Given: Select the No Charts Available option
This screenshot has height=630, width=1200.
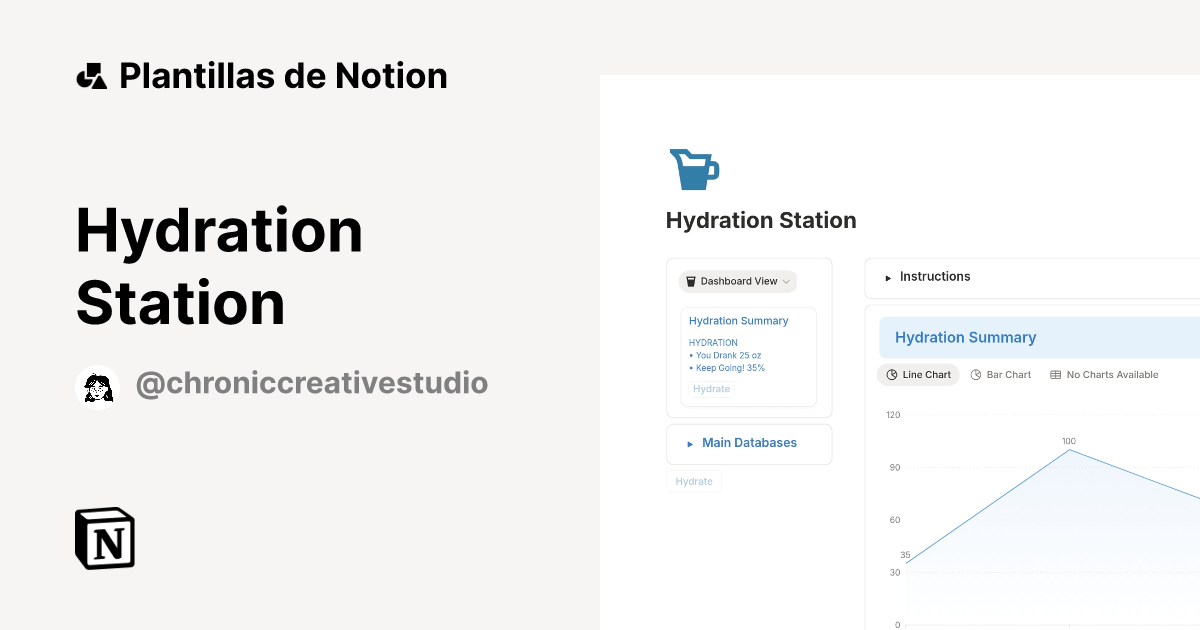Looking at the screenshot, I should [x=1105, y=374].
